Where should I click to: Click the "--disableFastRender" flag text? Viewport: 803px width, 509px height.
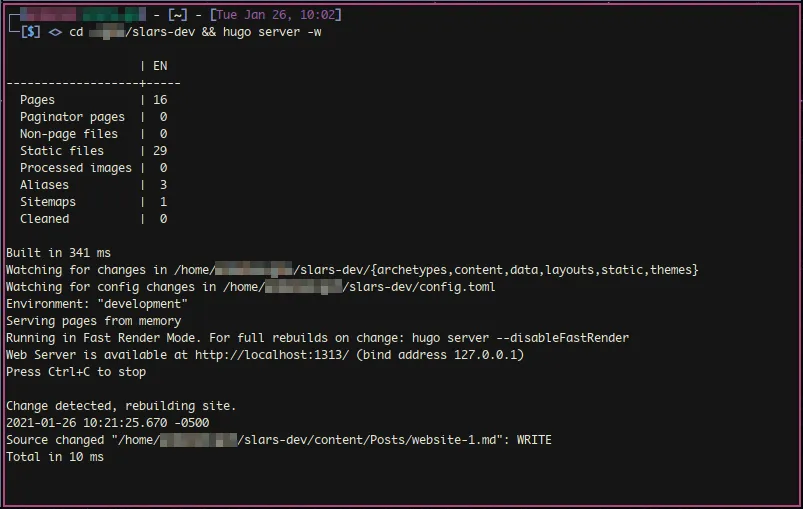562,338
